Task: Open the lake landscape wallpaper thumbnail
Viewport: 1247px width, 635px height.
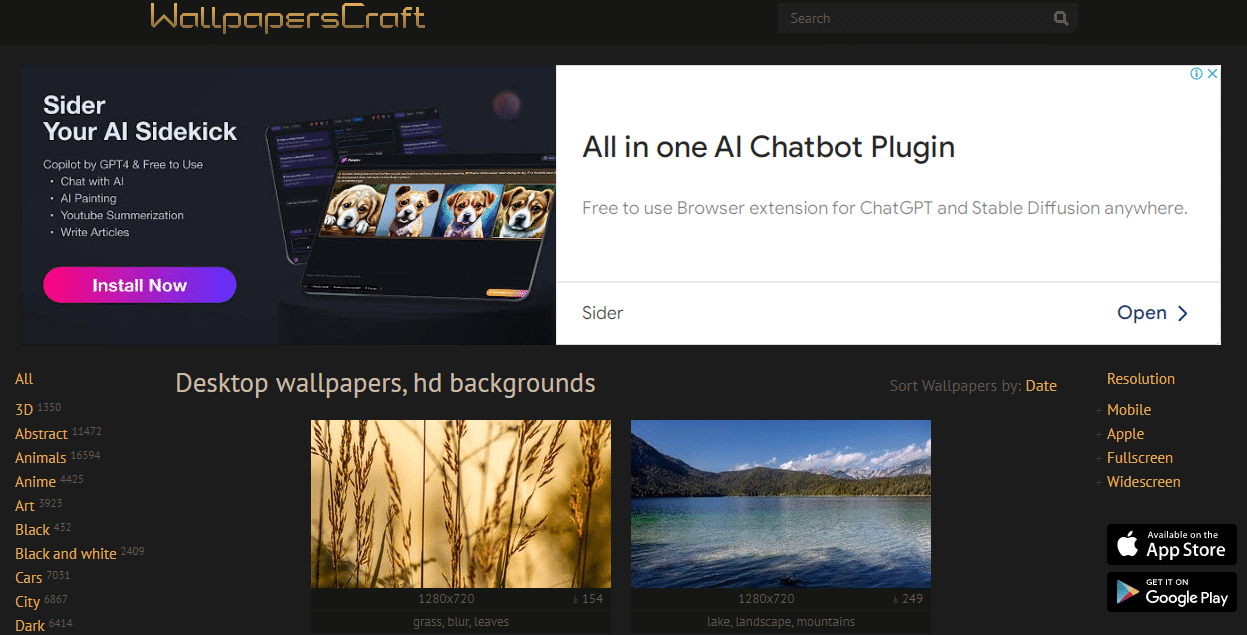Action: click(x=781, y=504)
